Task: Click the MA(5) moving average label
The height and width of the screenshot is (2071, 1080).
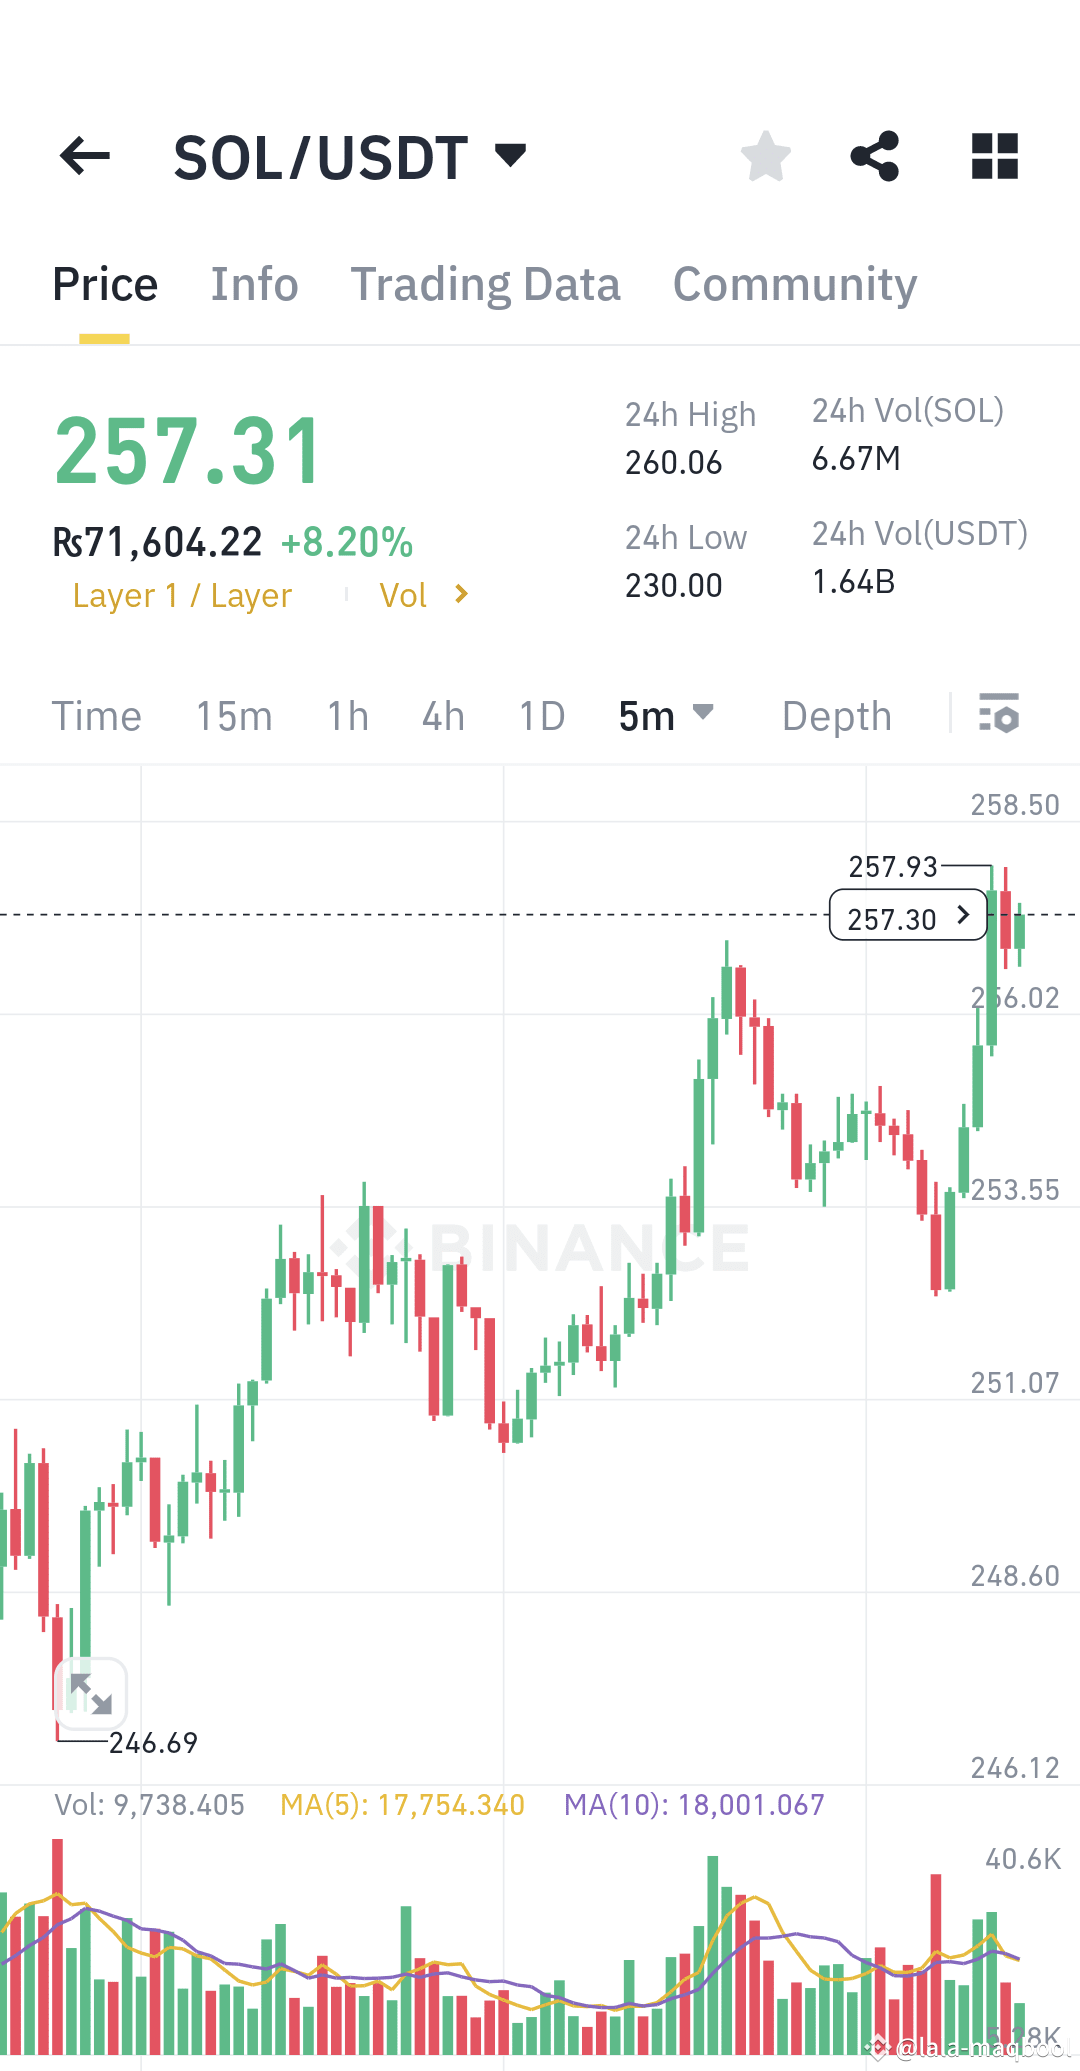Action: (x=400, y=1805)
